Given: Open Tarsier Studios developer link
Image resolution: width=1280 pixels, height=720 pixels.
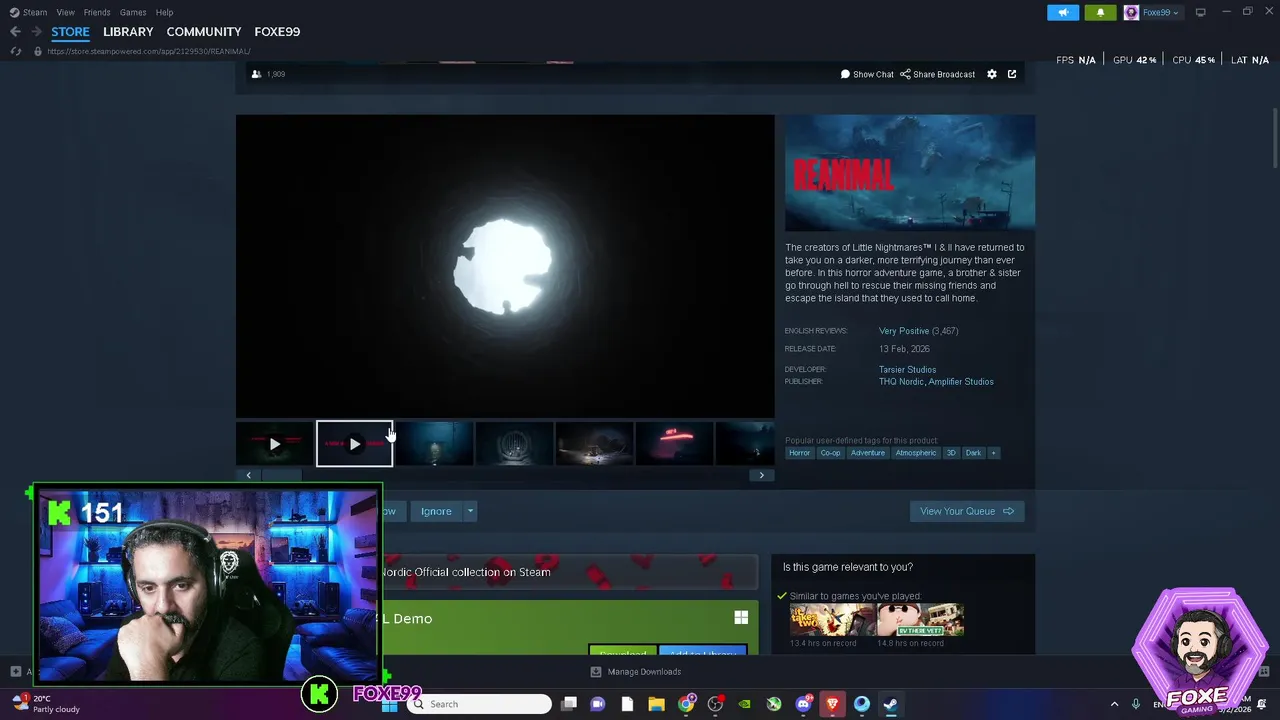Looking at the screenshot, I should (907, 370).
